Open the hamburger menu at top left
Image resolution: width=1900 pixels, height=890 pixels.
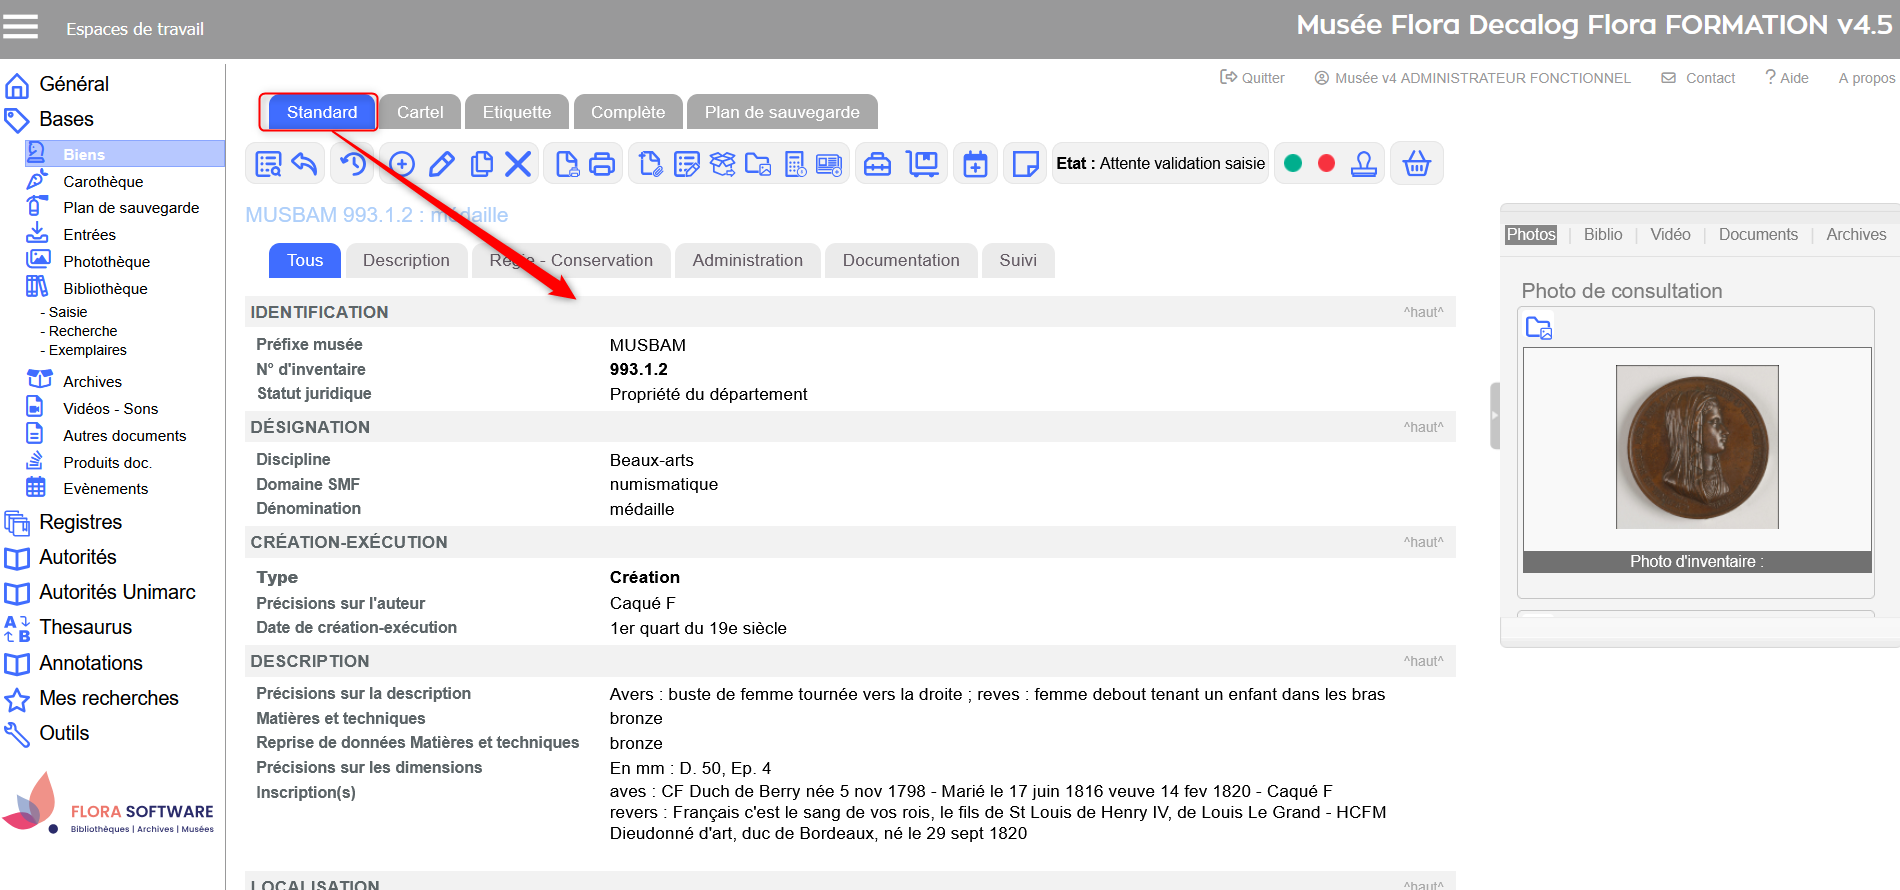coord(20,27)
